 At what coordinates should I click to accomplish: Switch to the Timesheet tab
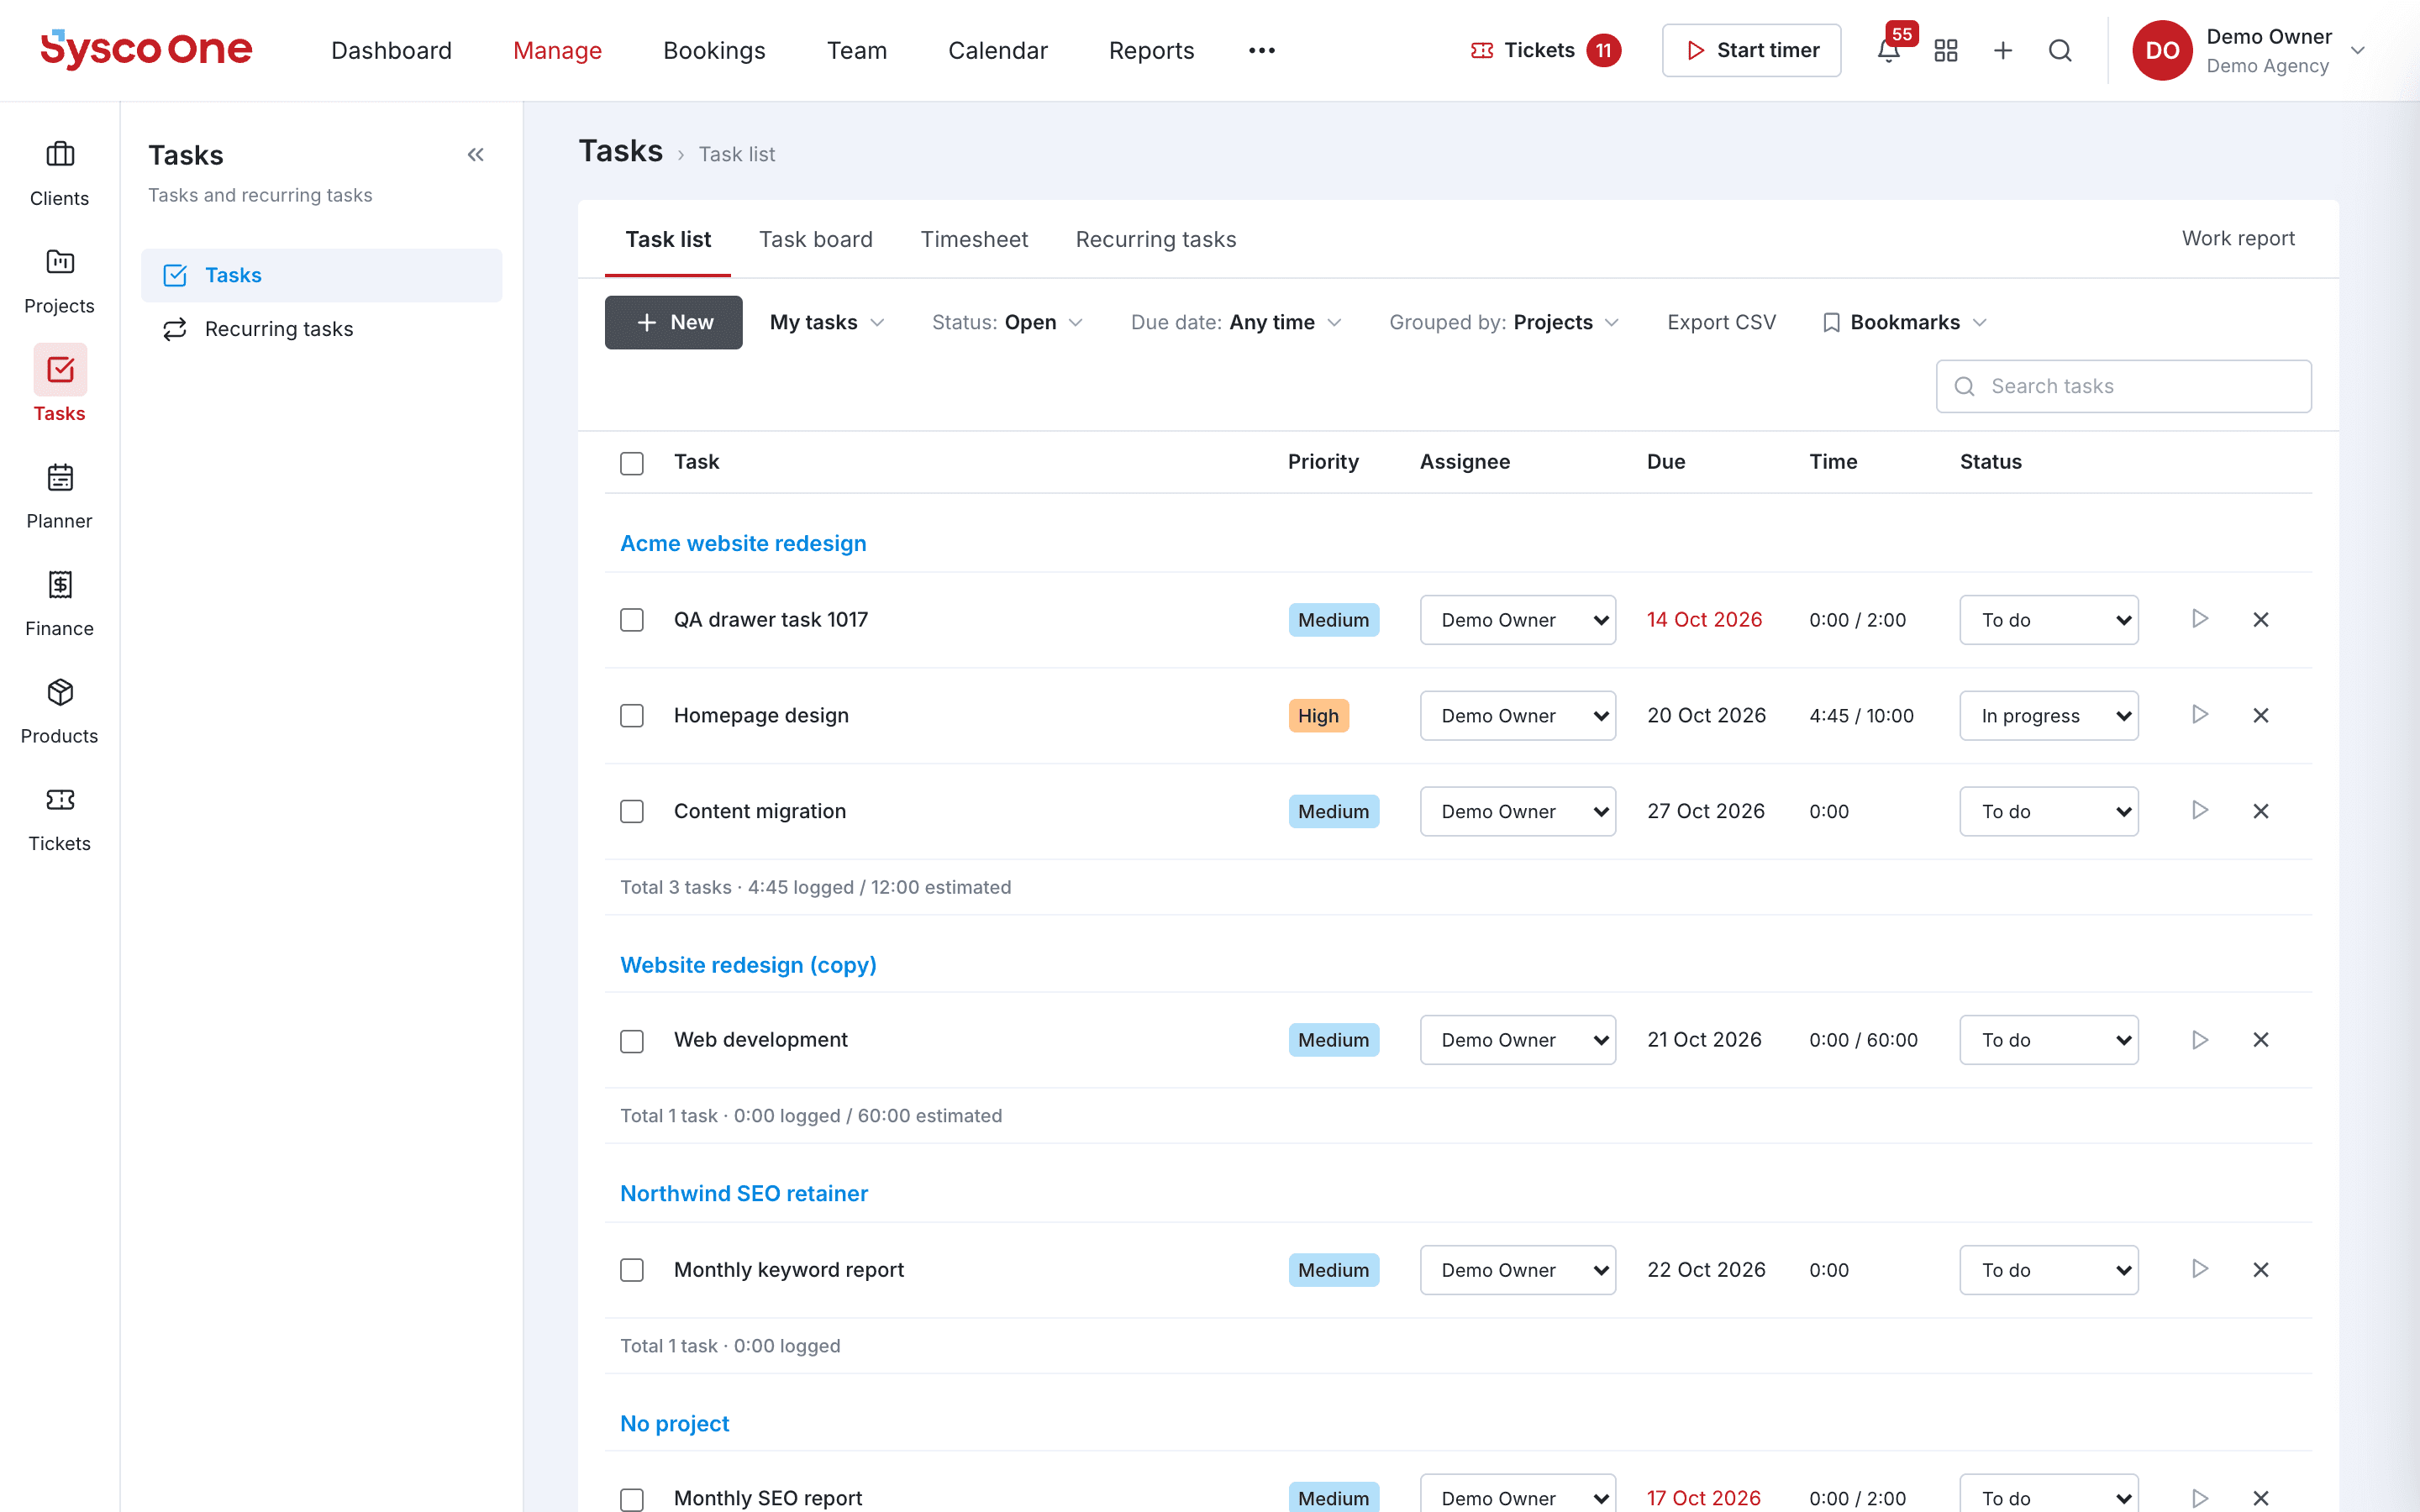[973, 239]
